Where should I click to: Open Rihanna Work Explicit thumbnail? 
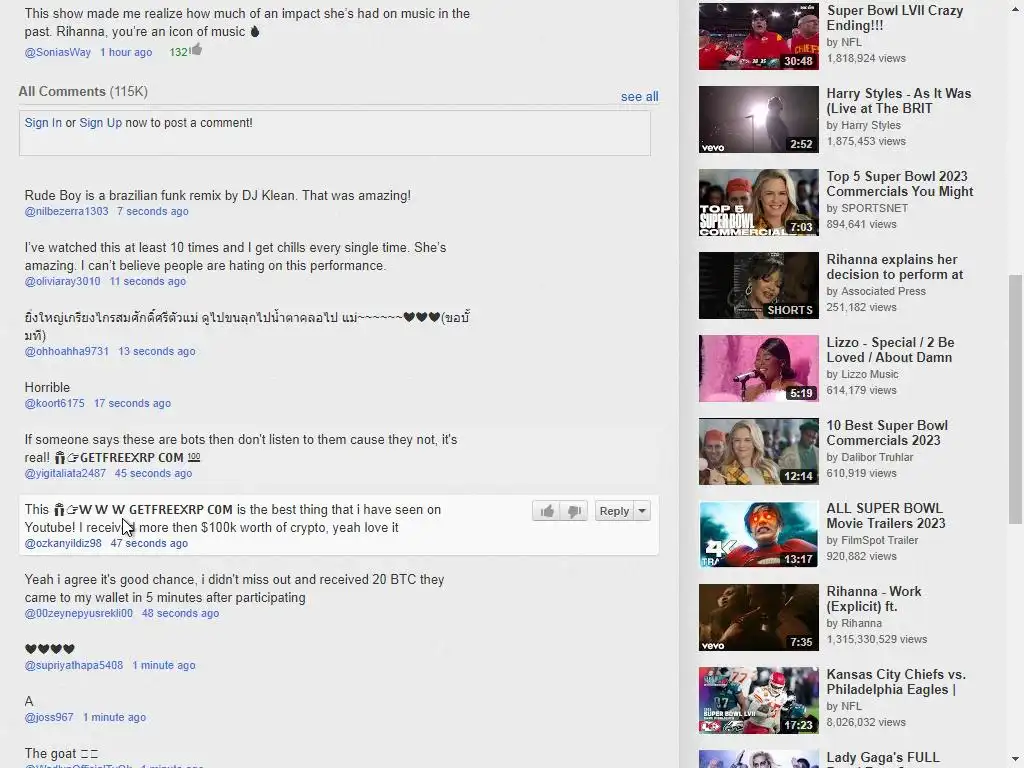coord(758,617)
